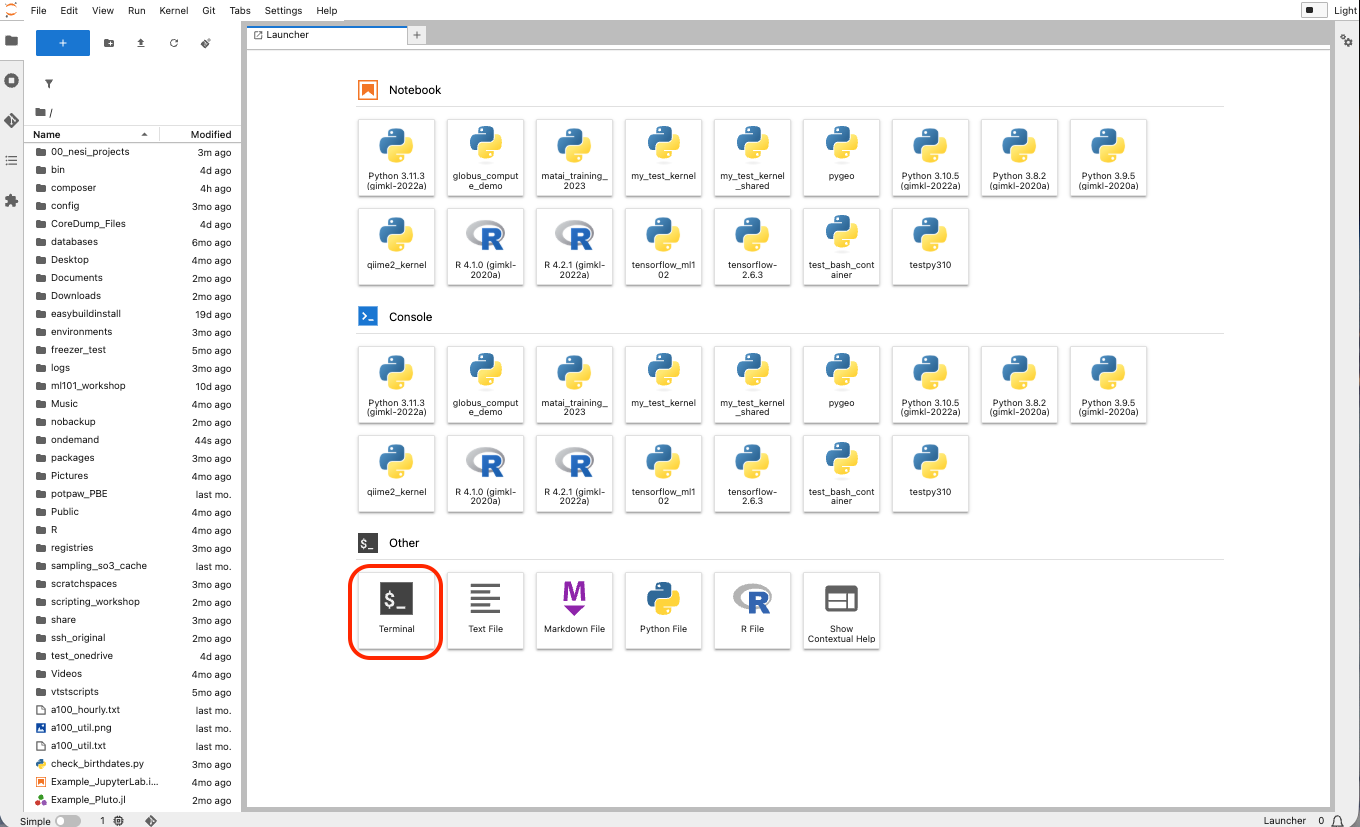Select the ondemand folder
The height and width of the screenshot is (827, 1360).
click(x=132, y=440)
